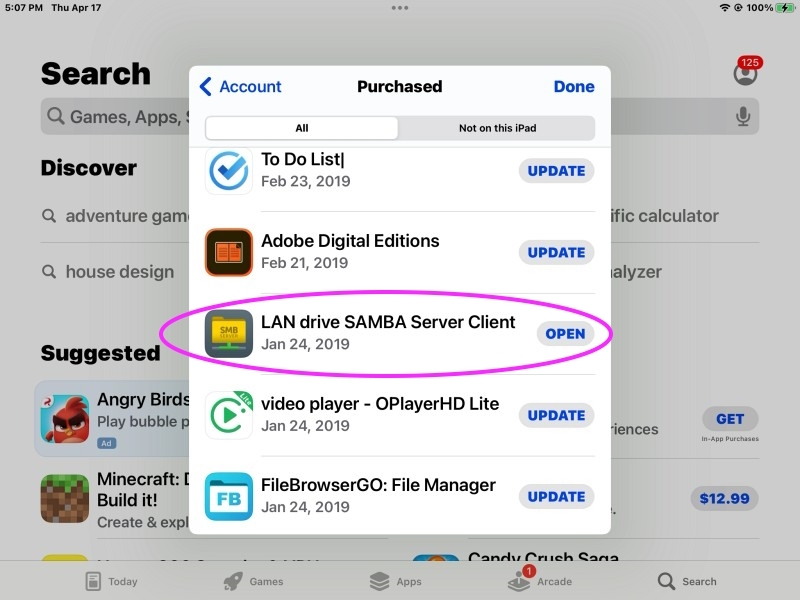Tap the Ad badge under Angry Birds
The width and height of the screenshot is (800, 600).
click(106, 443)
